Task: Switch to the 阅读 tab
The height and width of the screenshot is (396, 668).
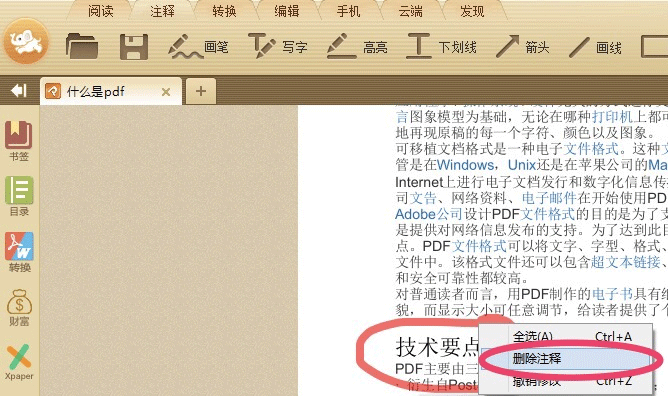Action: [101, 11]
